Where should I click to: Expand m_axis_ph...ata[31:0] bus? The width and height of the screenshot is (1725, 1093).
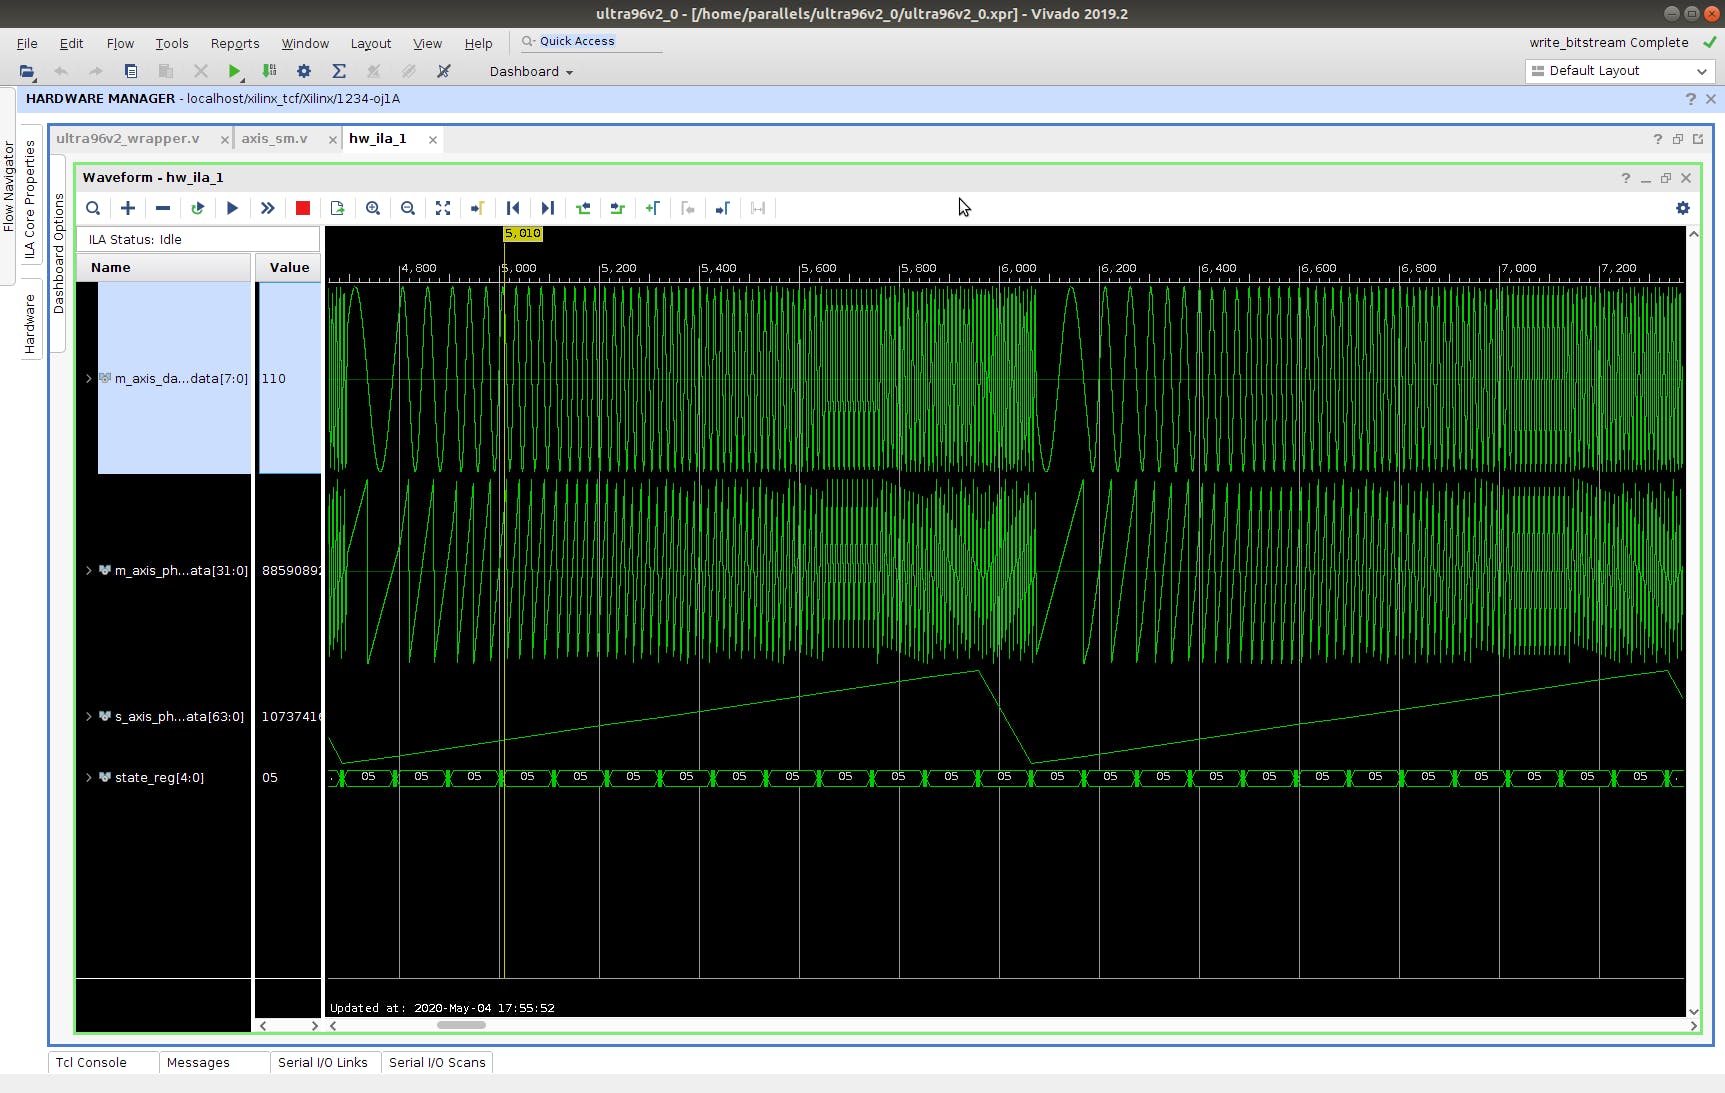pyautogui.click(x=89, y=570)
